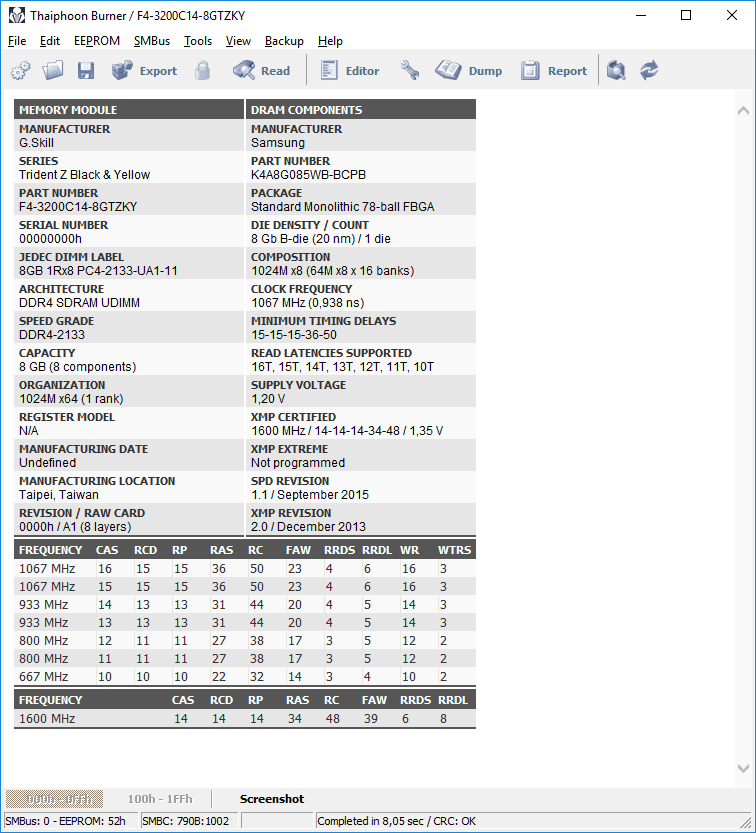
Task: Switch to the 100h - 1FFh tab
Action: pyautogui.click(x=160, y=799)
